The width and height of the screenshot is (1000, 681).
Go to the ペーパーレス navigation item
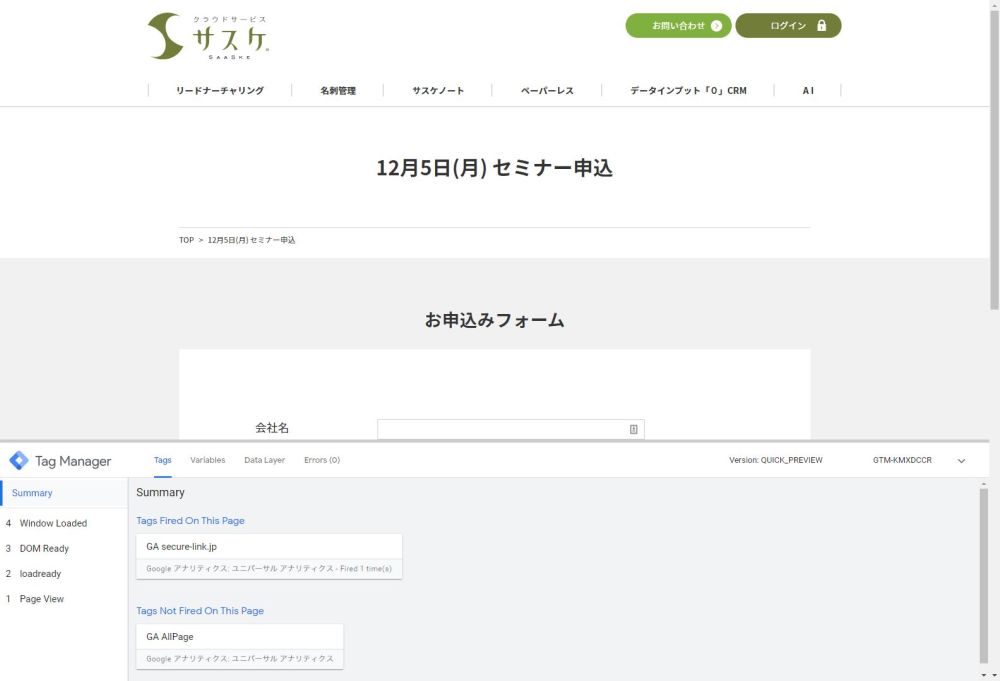coord(547,91)
